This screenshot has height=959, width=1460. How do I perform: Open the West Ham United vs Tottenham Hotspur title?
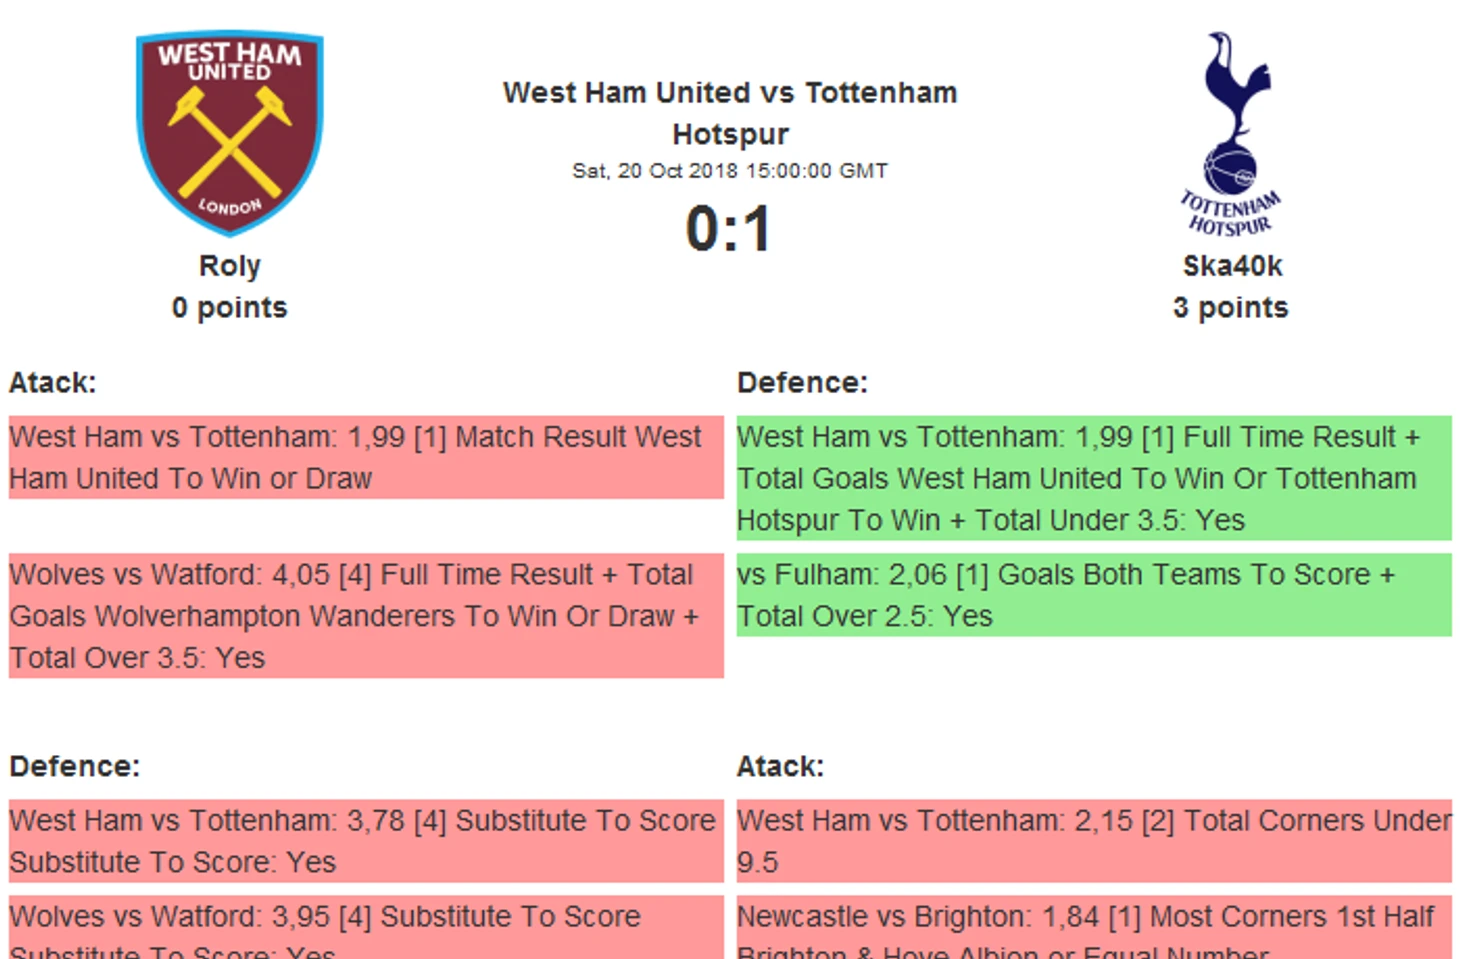tap(730, 113)
